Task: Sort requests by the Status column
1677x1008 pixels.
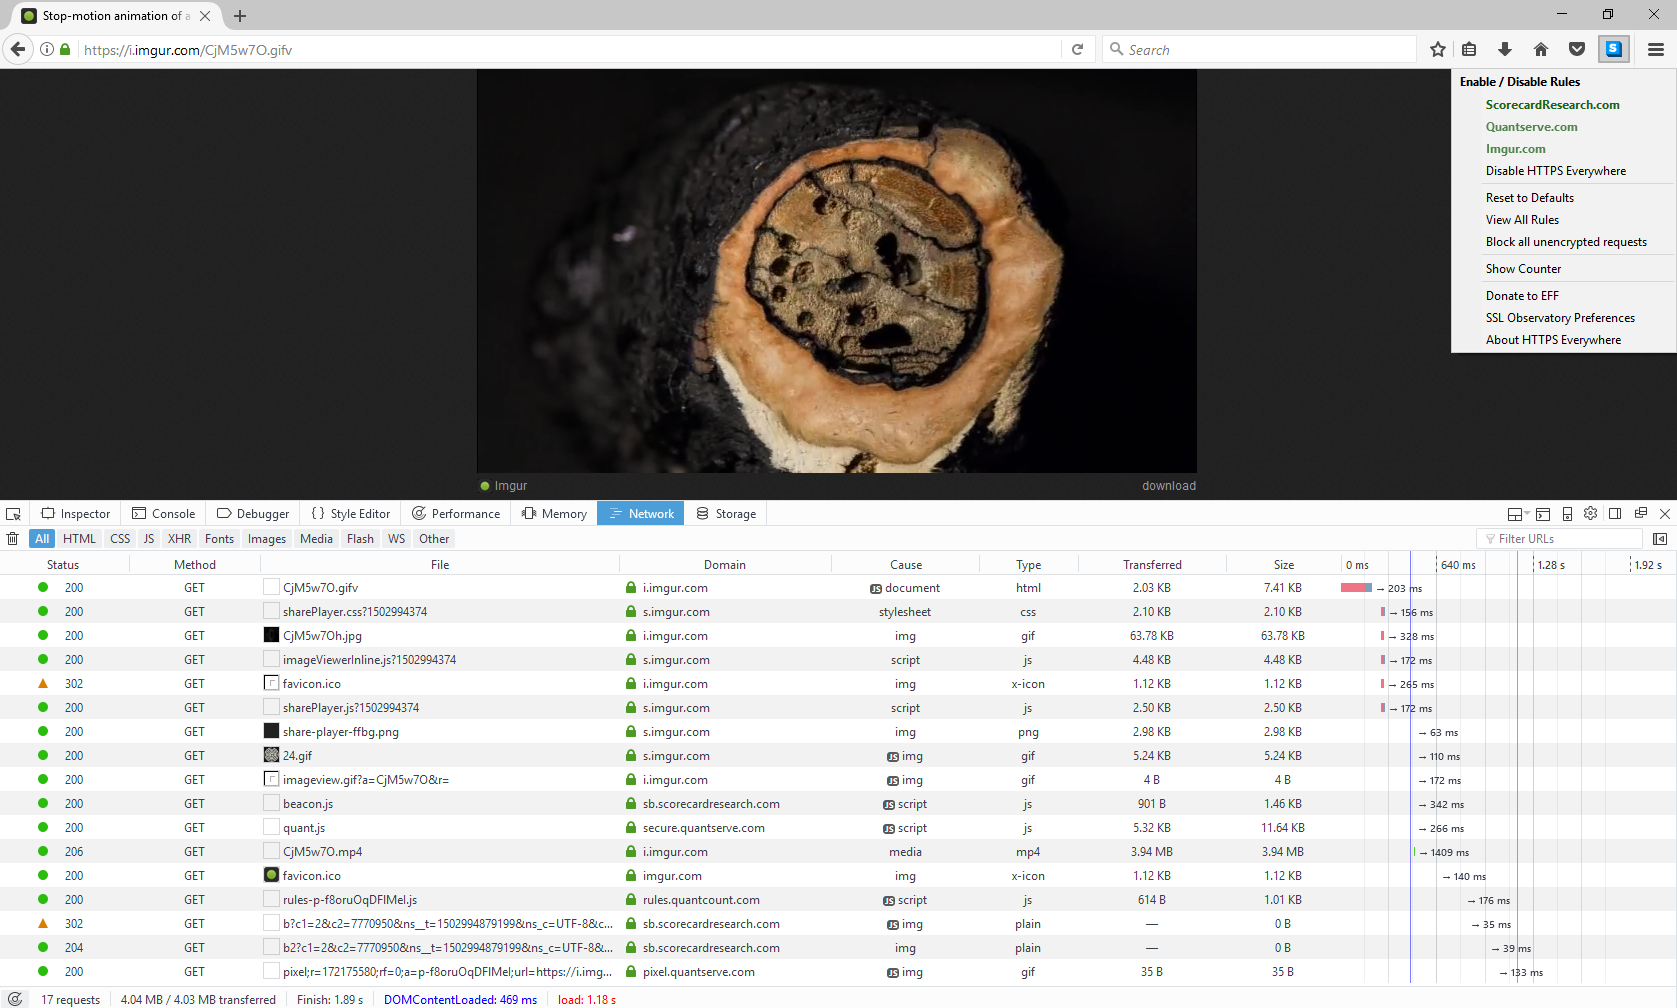Action: (63, 565)
